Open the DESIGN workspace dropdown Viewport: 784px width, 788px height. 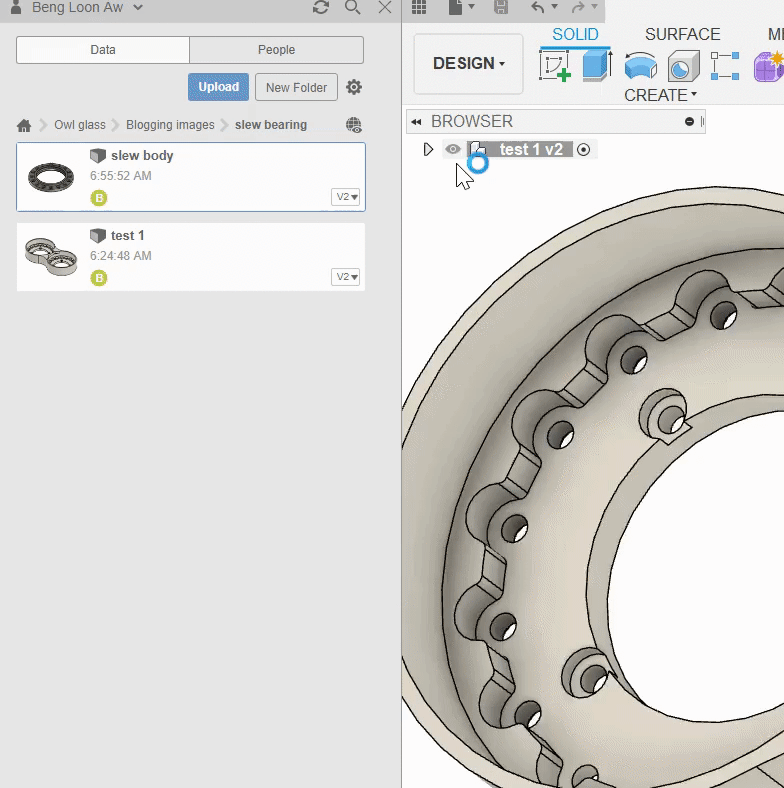(468, 64)
